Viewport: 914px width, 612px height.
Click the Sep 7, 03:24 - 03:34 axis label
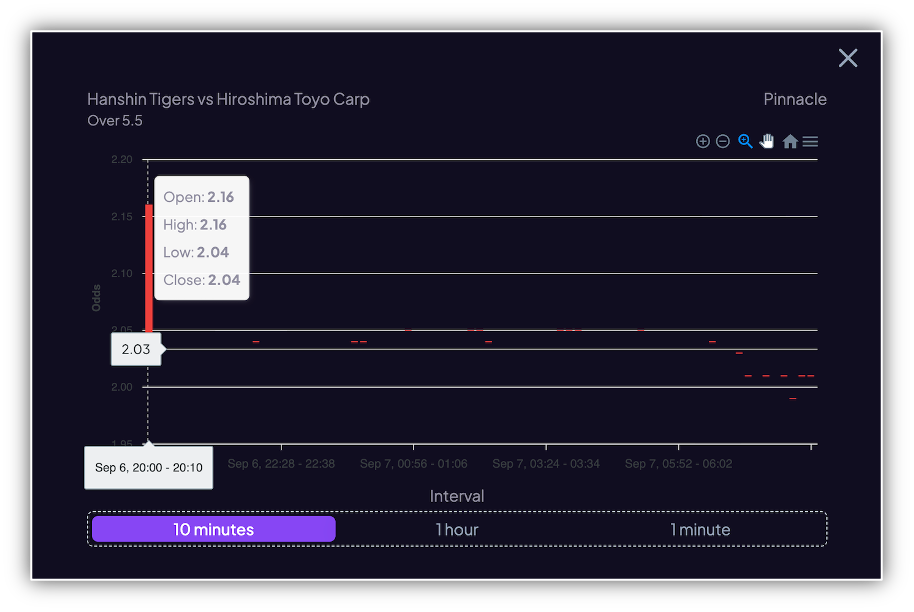pyautogui.click(x=546, y=463)
